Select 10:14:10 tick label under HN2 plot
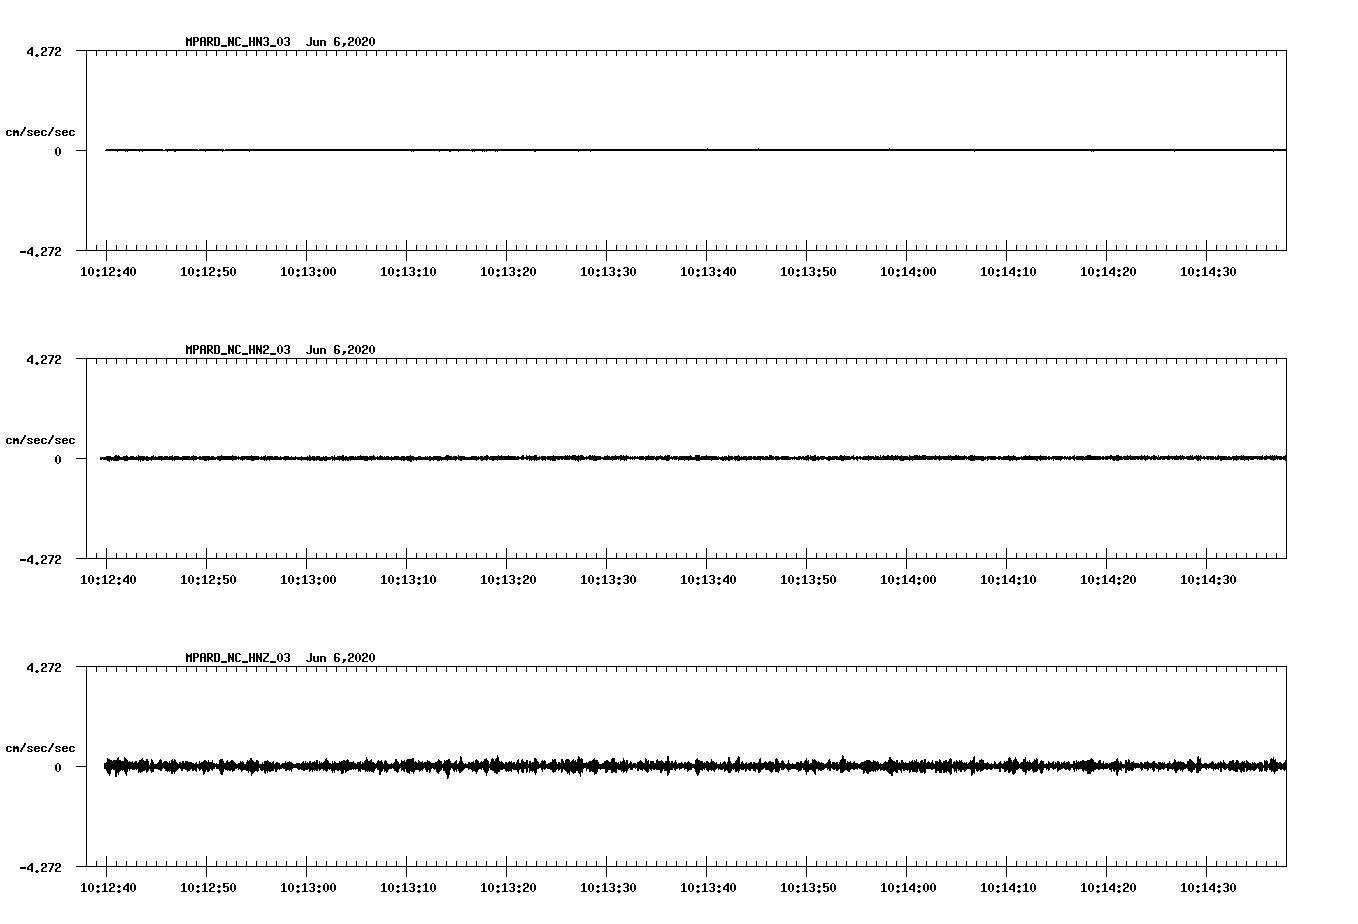 [x=1008, y=580]
